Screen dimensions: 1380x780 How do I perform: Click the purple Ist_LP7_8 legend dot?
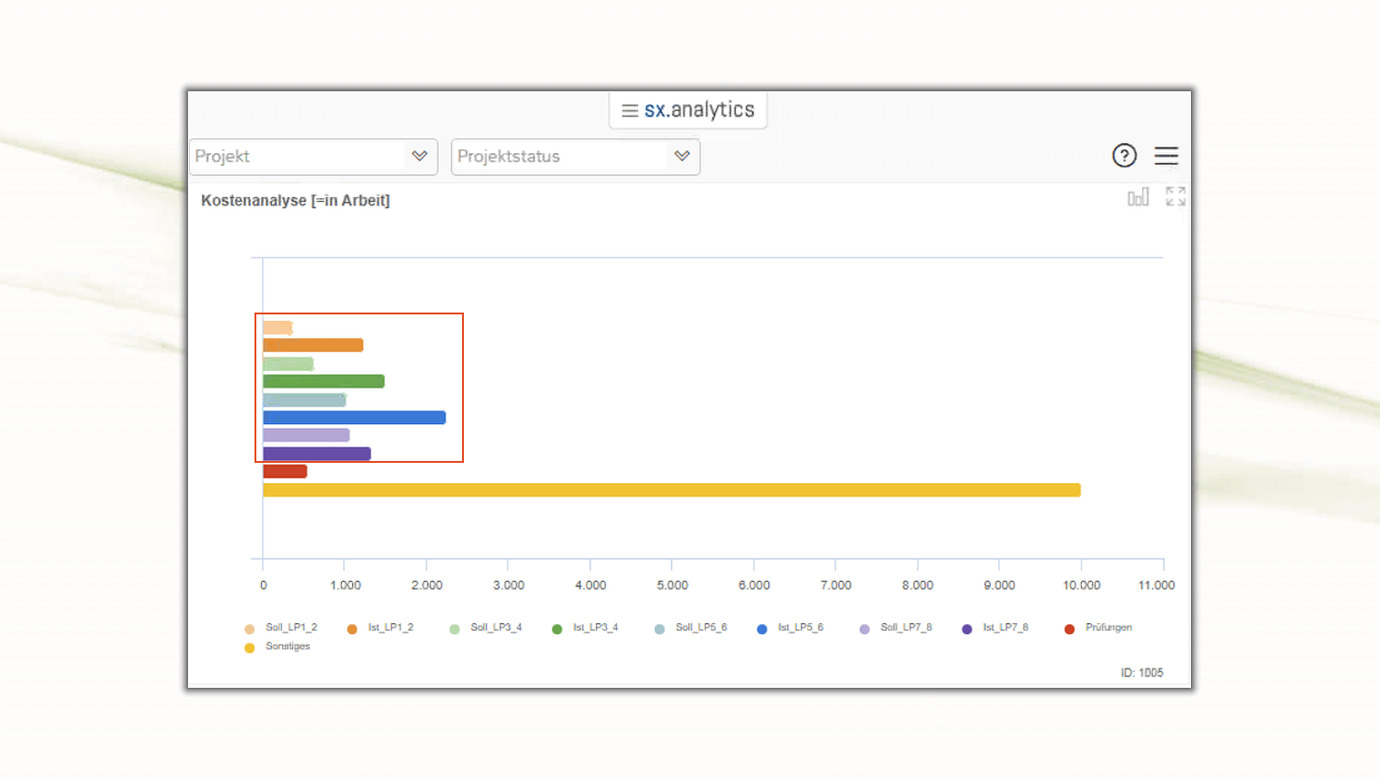tap(967, 629)
